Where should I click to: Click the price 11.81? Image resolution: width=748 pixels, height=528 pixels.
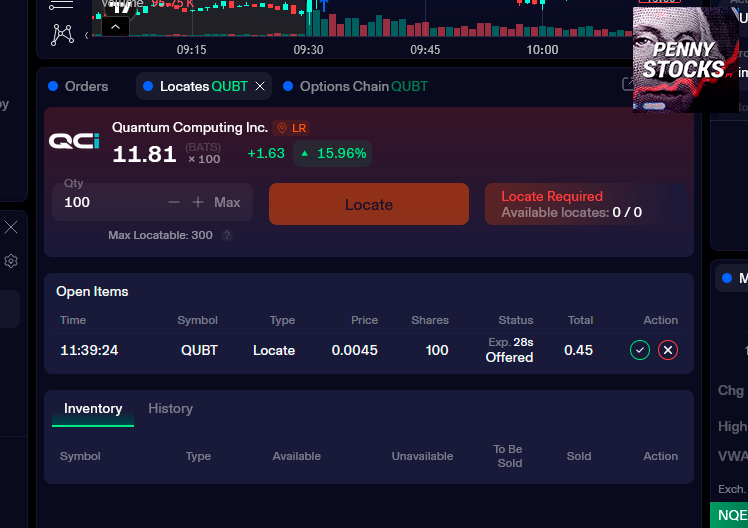tap(144, 154)
